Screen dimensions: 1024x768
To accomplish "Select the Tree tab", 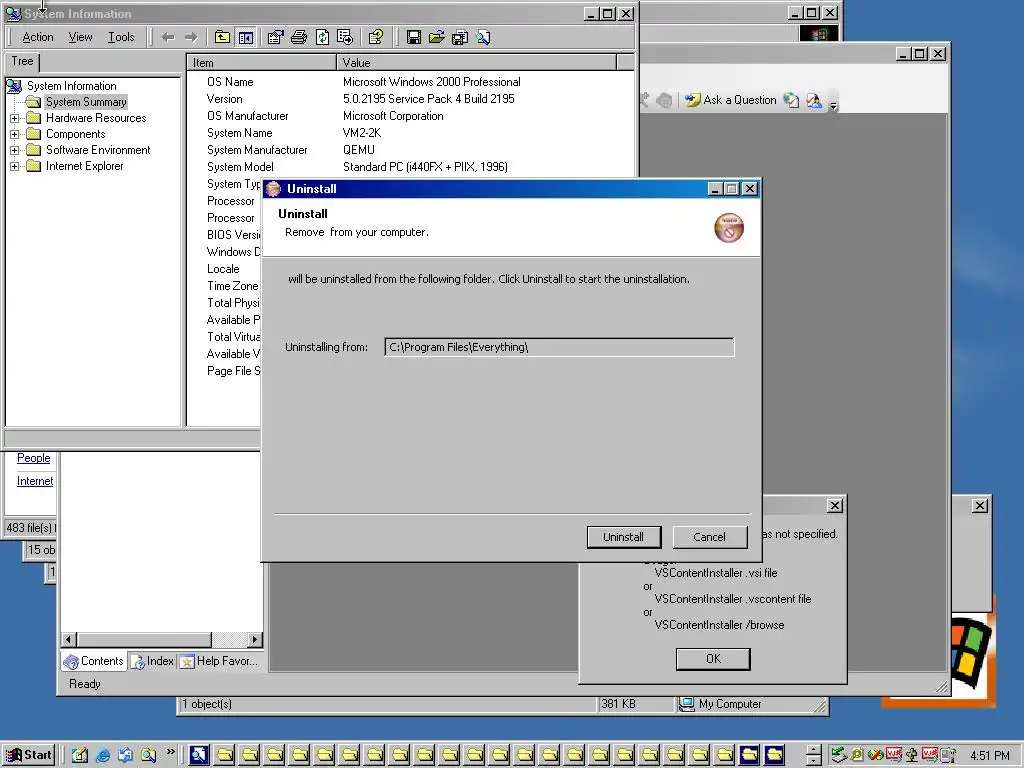I will tap(22, 61).
